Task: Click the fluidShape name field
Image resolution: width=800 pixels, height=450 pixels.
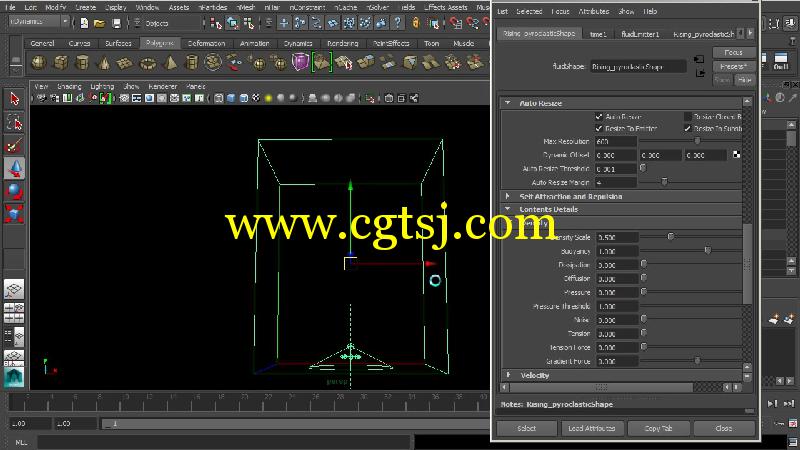Action: [638, 67]
